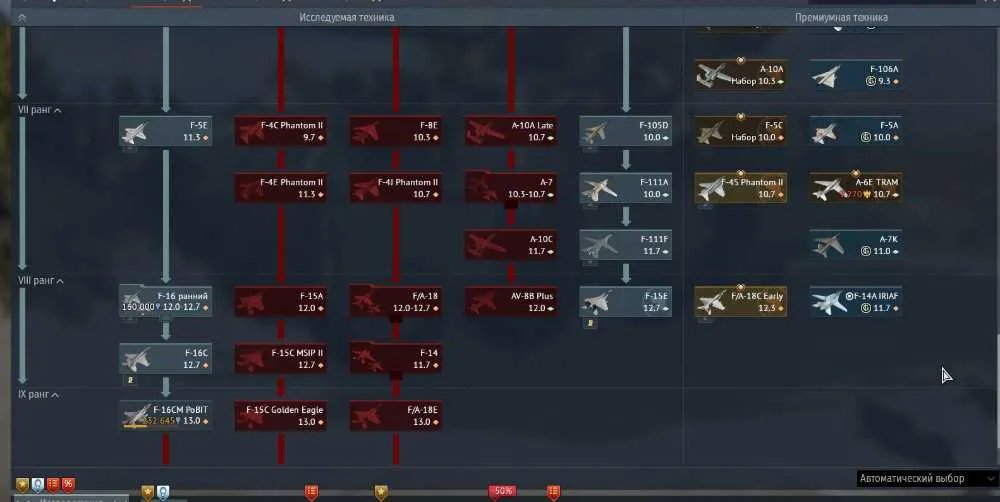The height and width of the screenshot is (502, 1000).
Task: Open premium A-7K 11.0 card
Action: [x=856, y=245]
